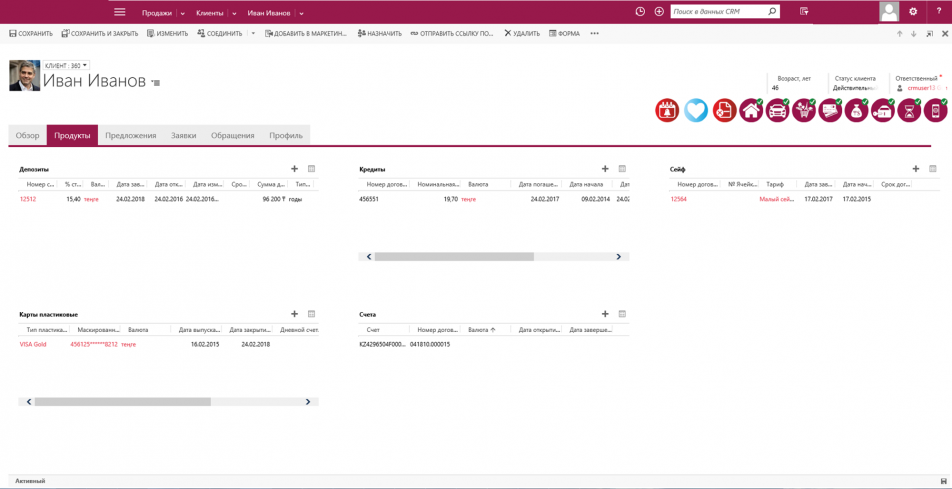Open deposit record link 12512
This screenshot has width=952, height=489.
point(28,199)
